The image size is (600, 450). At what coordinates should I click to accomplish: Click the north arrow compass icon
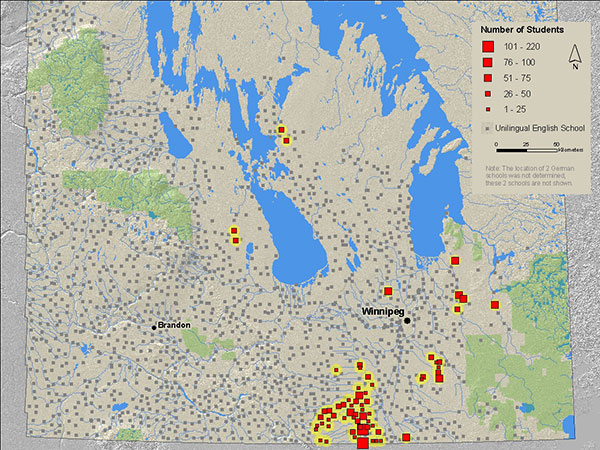(x=573, y=58)
